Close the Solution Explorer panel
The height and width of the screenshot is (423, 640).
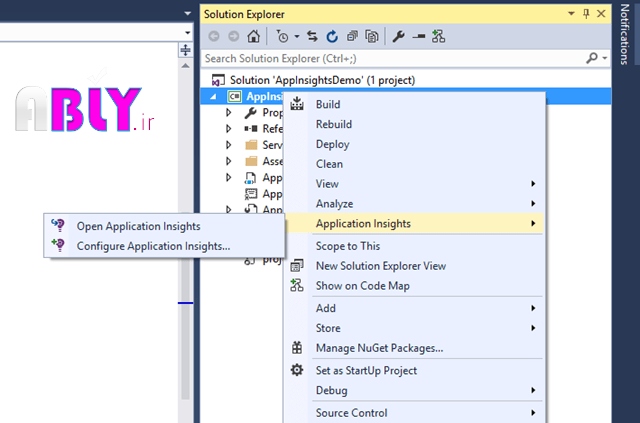tap(601, 14)
